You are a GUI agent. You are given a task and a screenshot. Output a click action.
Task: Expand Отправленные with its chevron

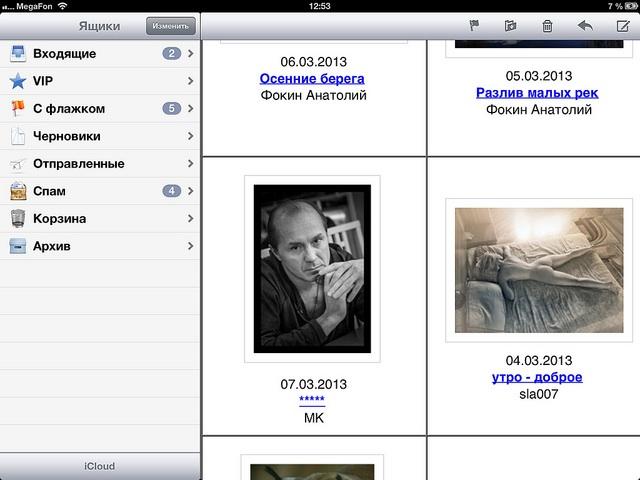(x=191, y=163)
